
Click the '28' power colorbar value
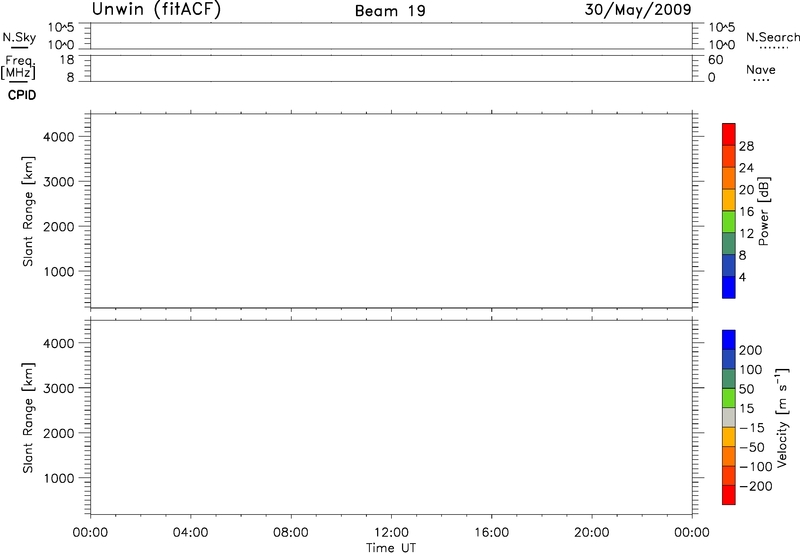tap(746, 146)
